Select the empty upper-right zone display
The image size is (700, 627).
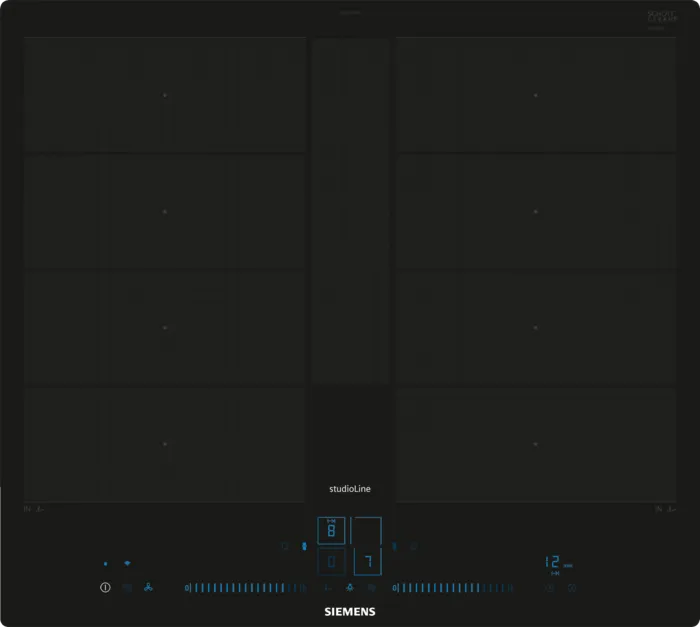click(367, 530)
